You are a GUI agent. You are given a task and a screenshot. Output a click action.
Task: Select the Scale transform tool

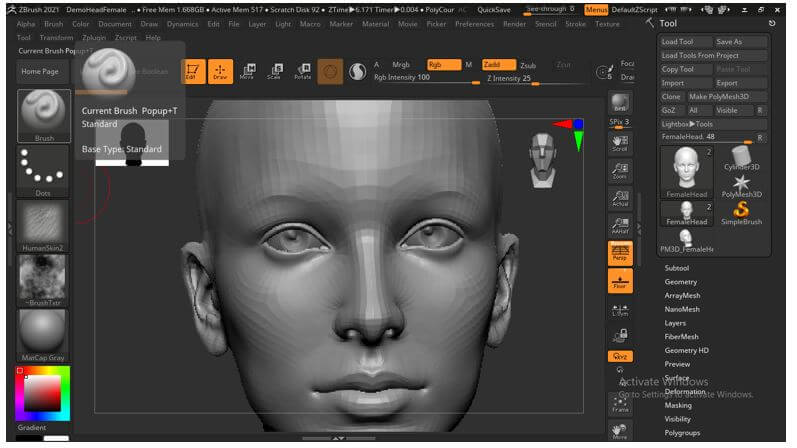pos(274,71)
